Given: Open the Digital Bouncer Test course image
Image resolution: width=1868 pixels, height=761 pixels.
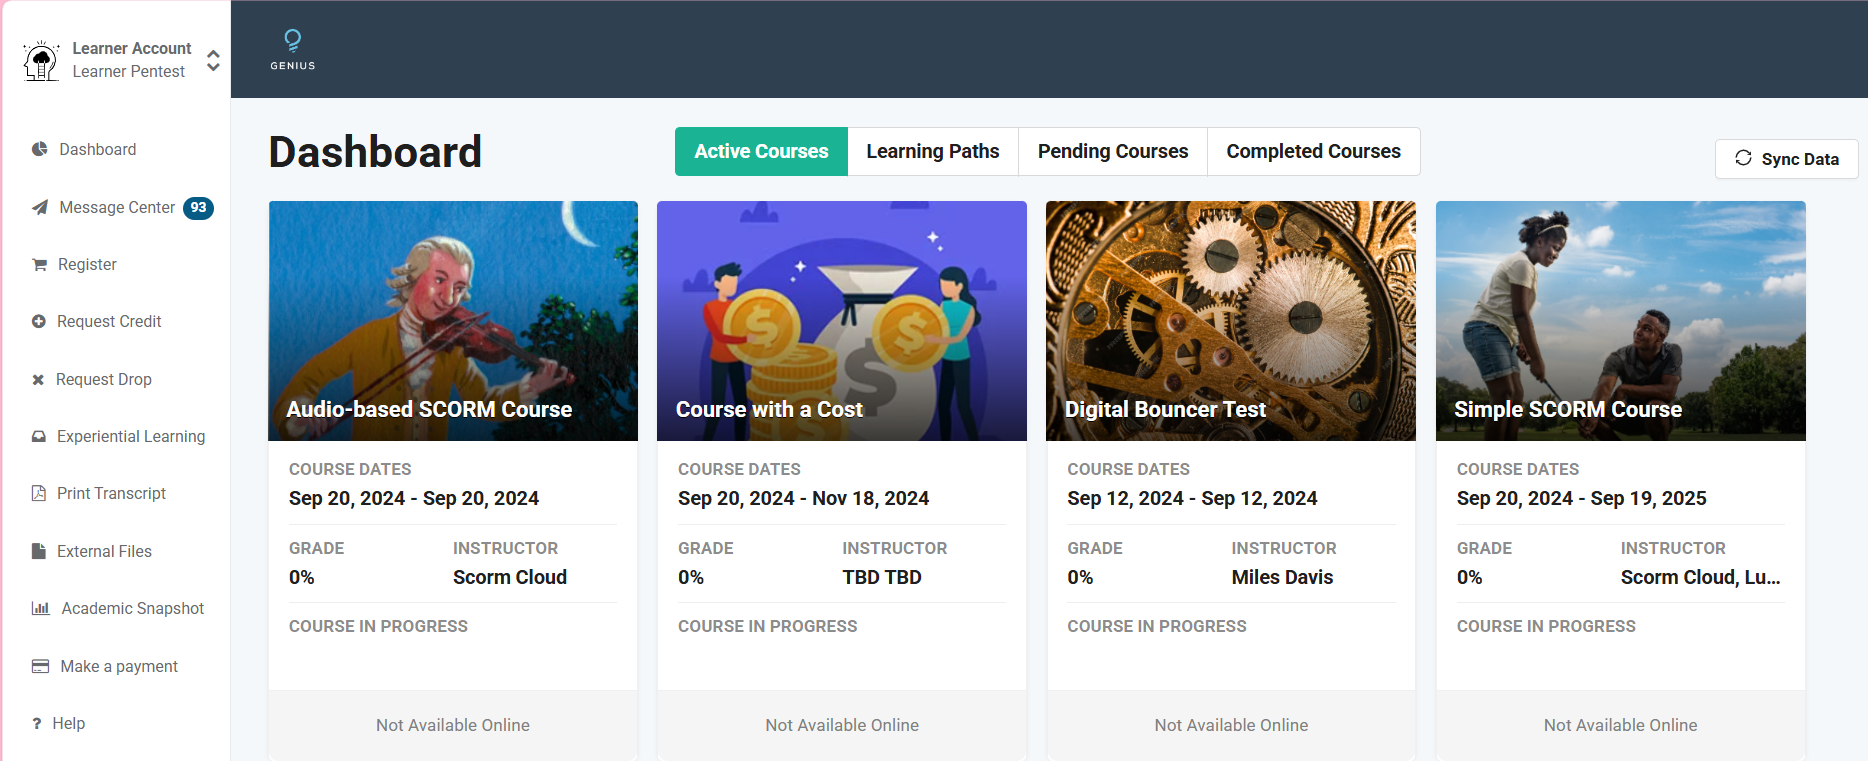Looking at the screenshot, I should [x=1230, y=320].
